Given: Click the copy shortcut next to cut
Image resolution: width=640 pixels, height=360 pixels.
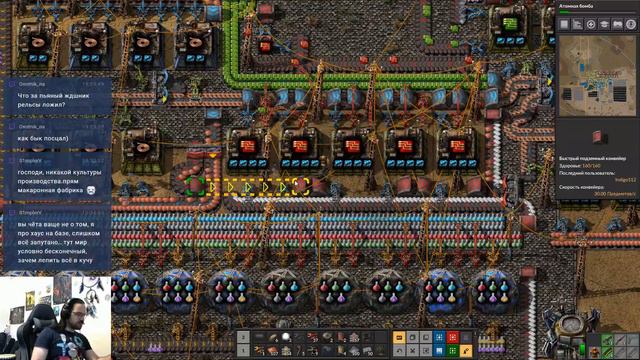Looking at the screenshot, I should (426, 350).
